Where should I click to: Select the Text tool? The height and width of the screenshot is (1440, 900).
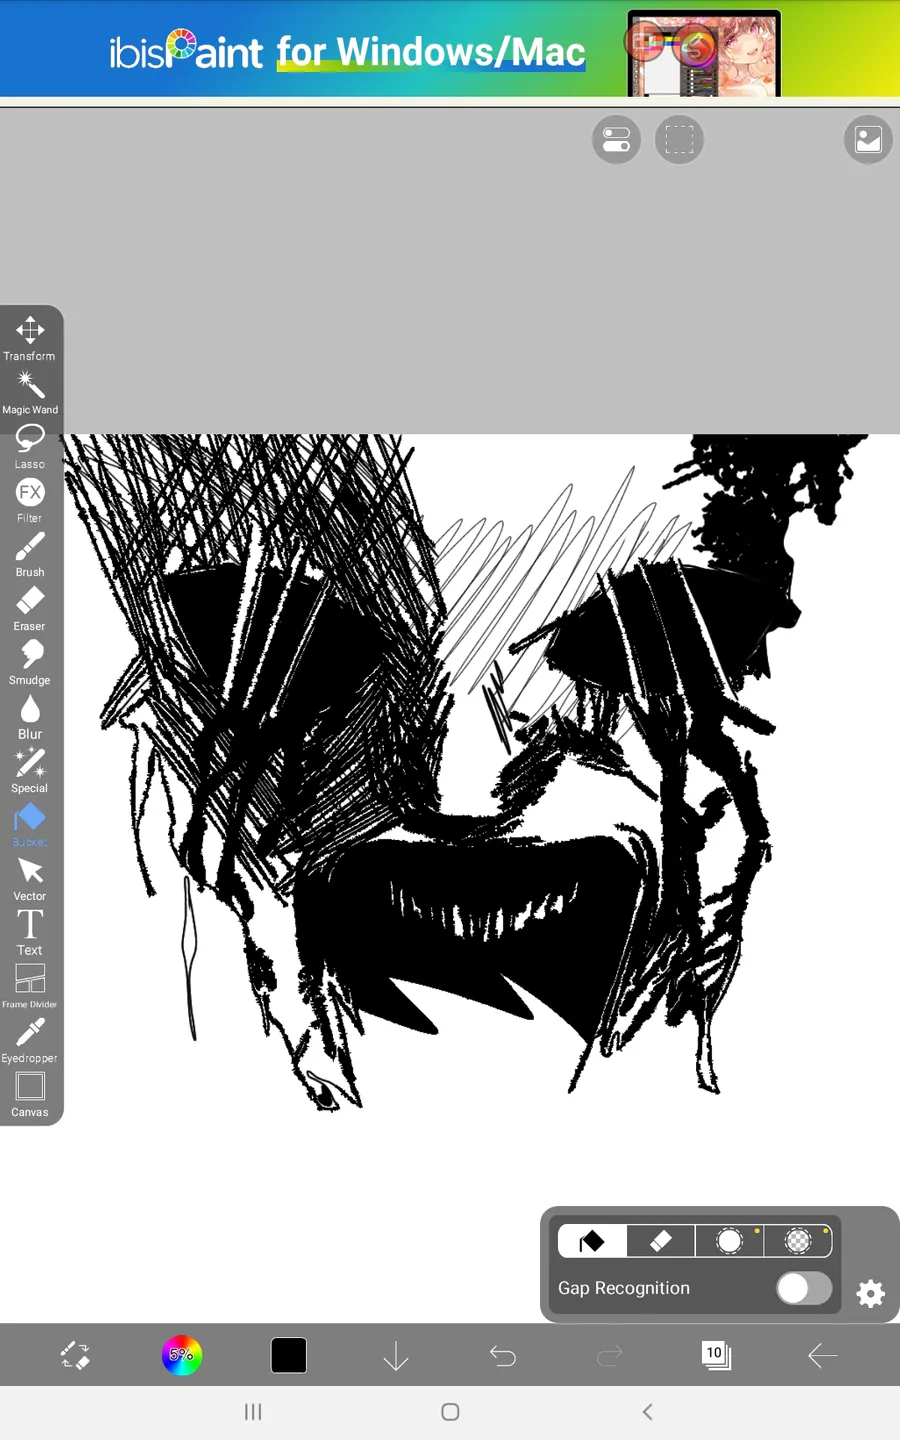click(x=30, y=933)
